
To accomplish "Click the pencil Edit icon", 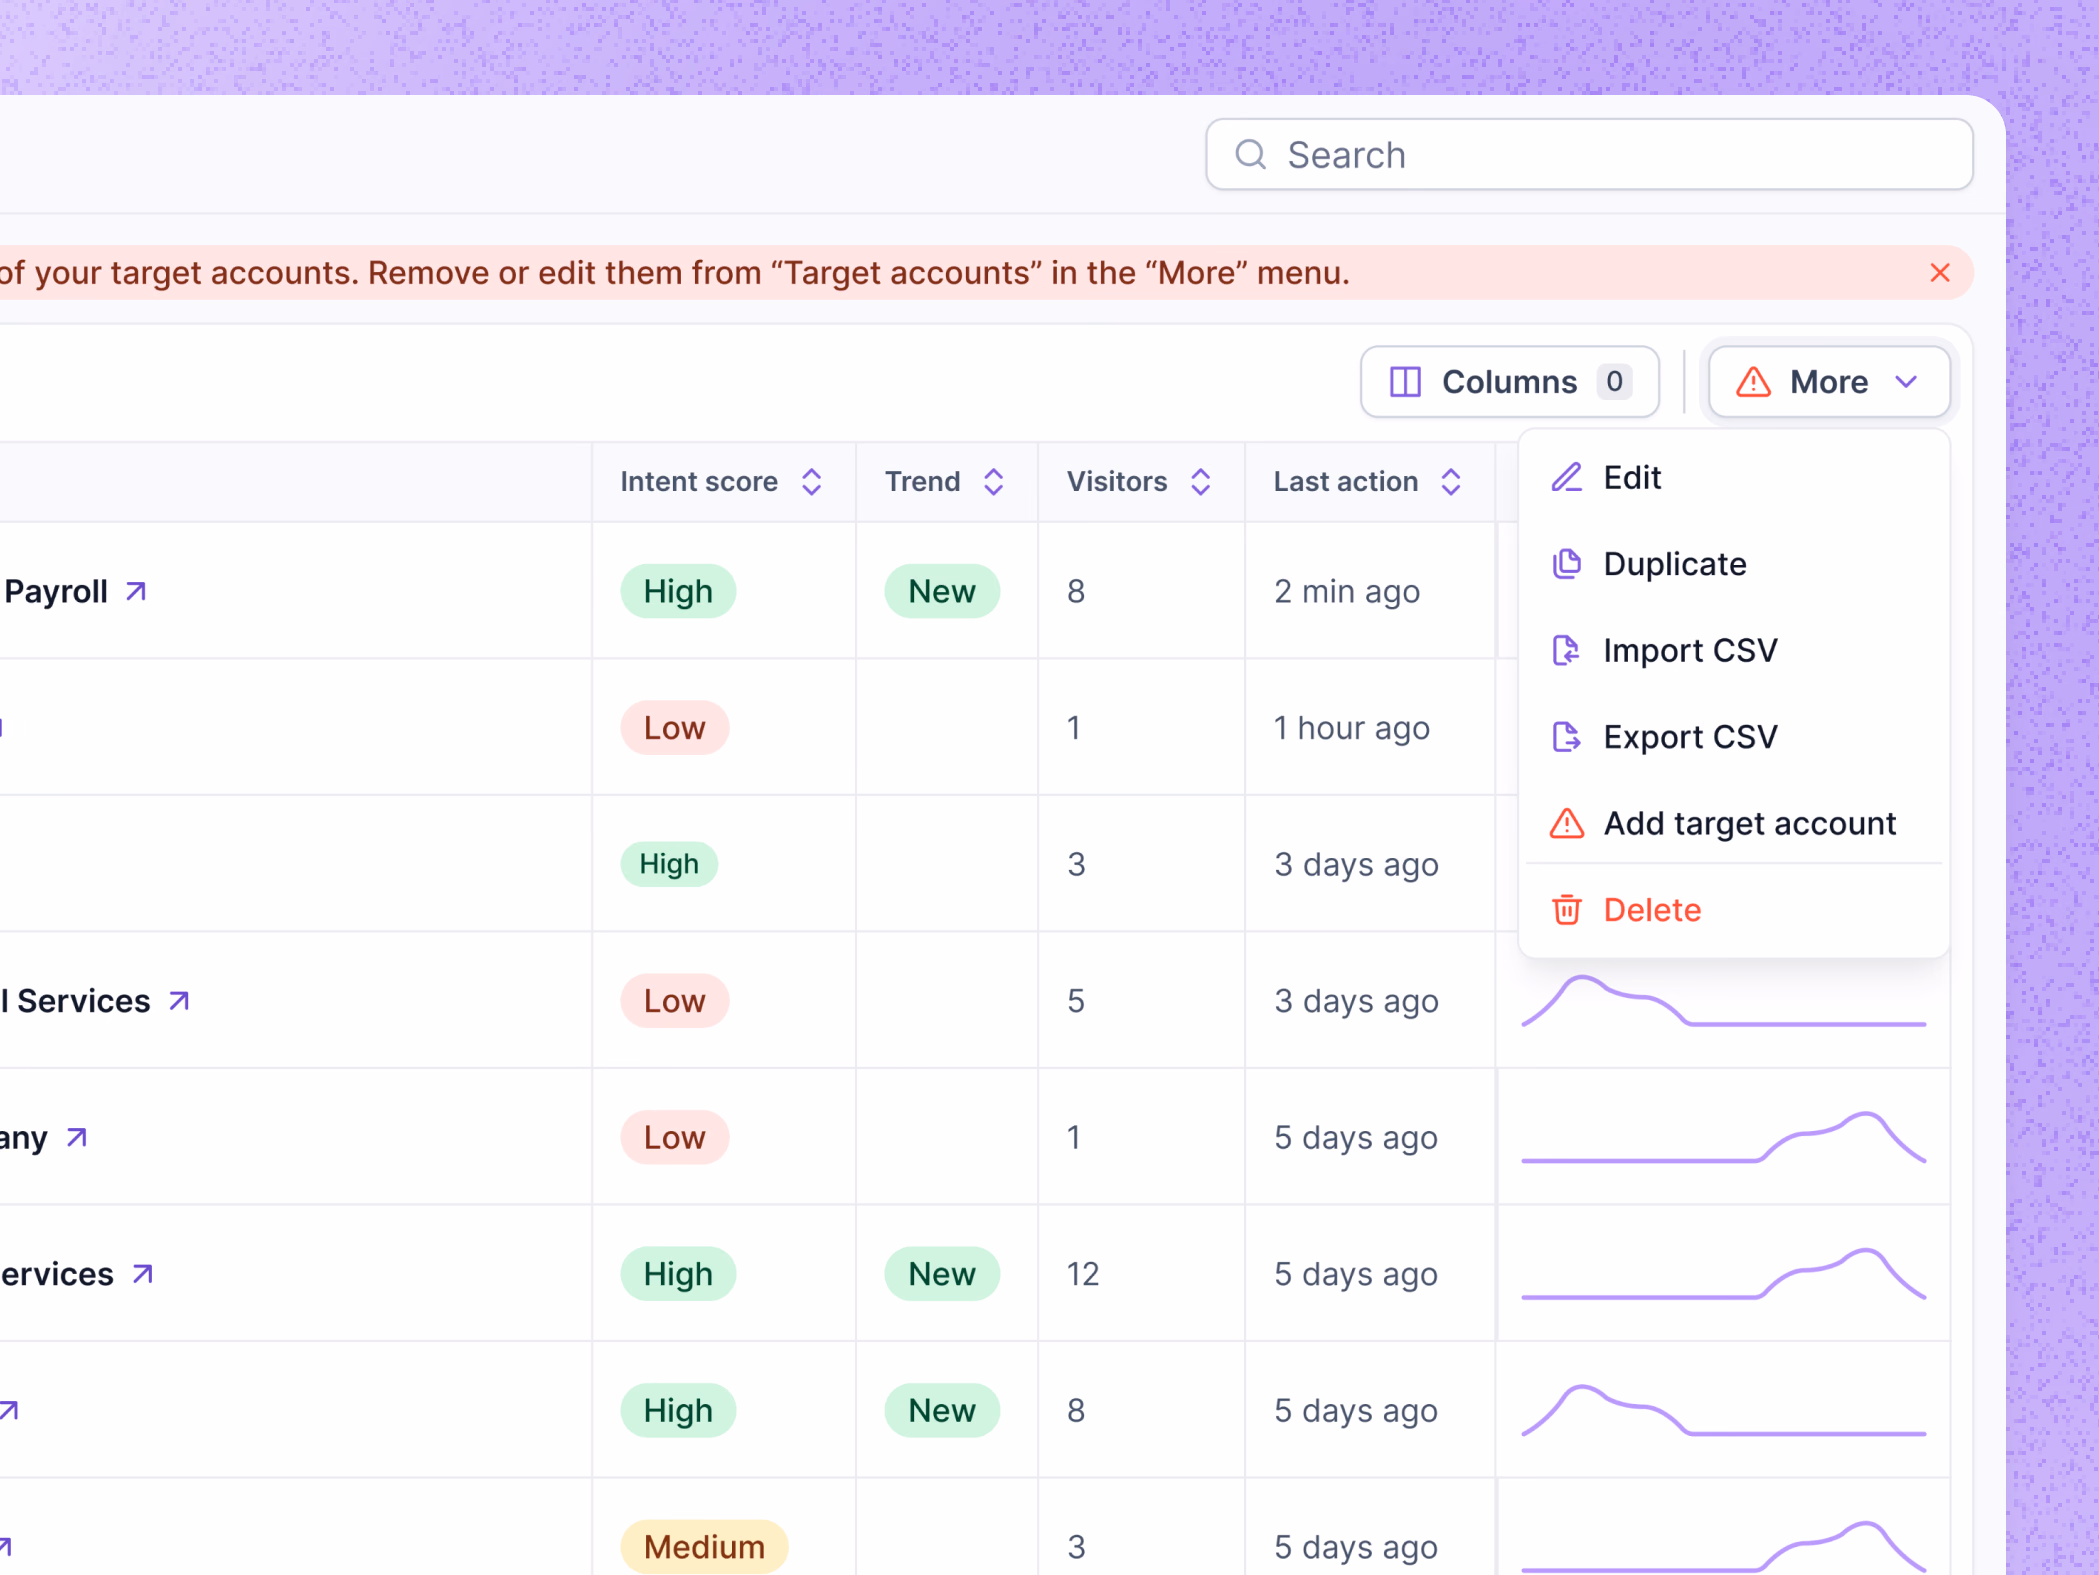I will point(1567,478).
